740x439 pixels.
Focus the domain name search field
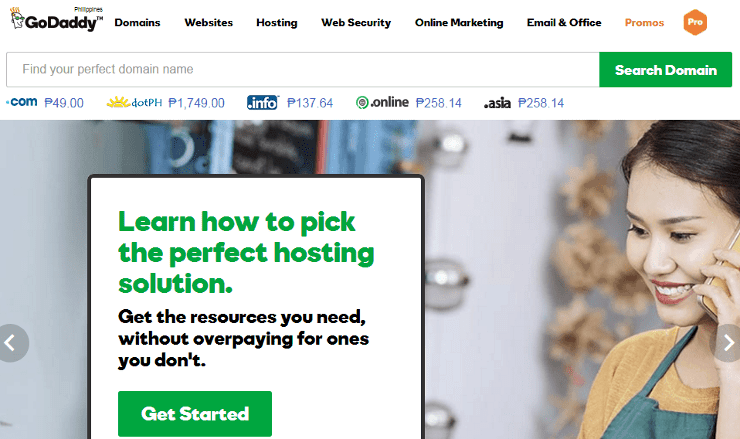click(x=303, y=69)
